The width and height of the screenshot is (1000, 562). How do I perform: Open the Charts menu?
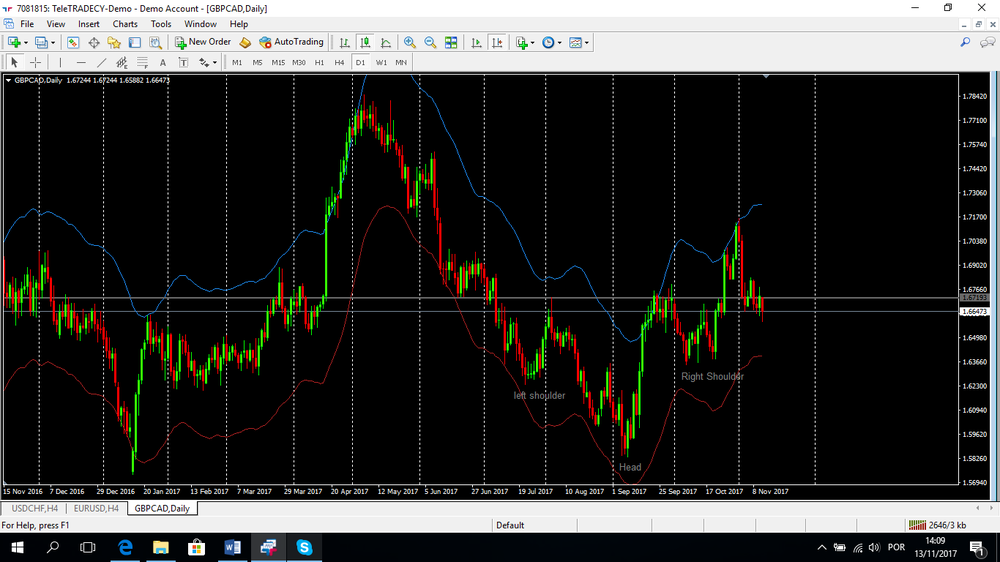click(x=125, y=24)
